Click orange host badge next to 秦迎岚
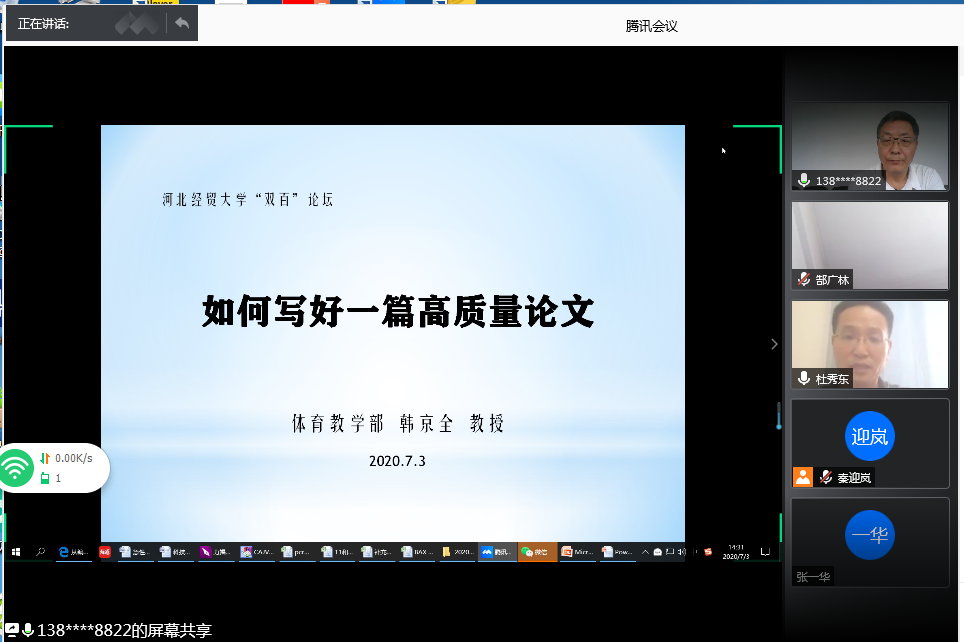Viewport: 964px width, 642px height. tap(803, 477)
